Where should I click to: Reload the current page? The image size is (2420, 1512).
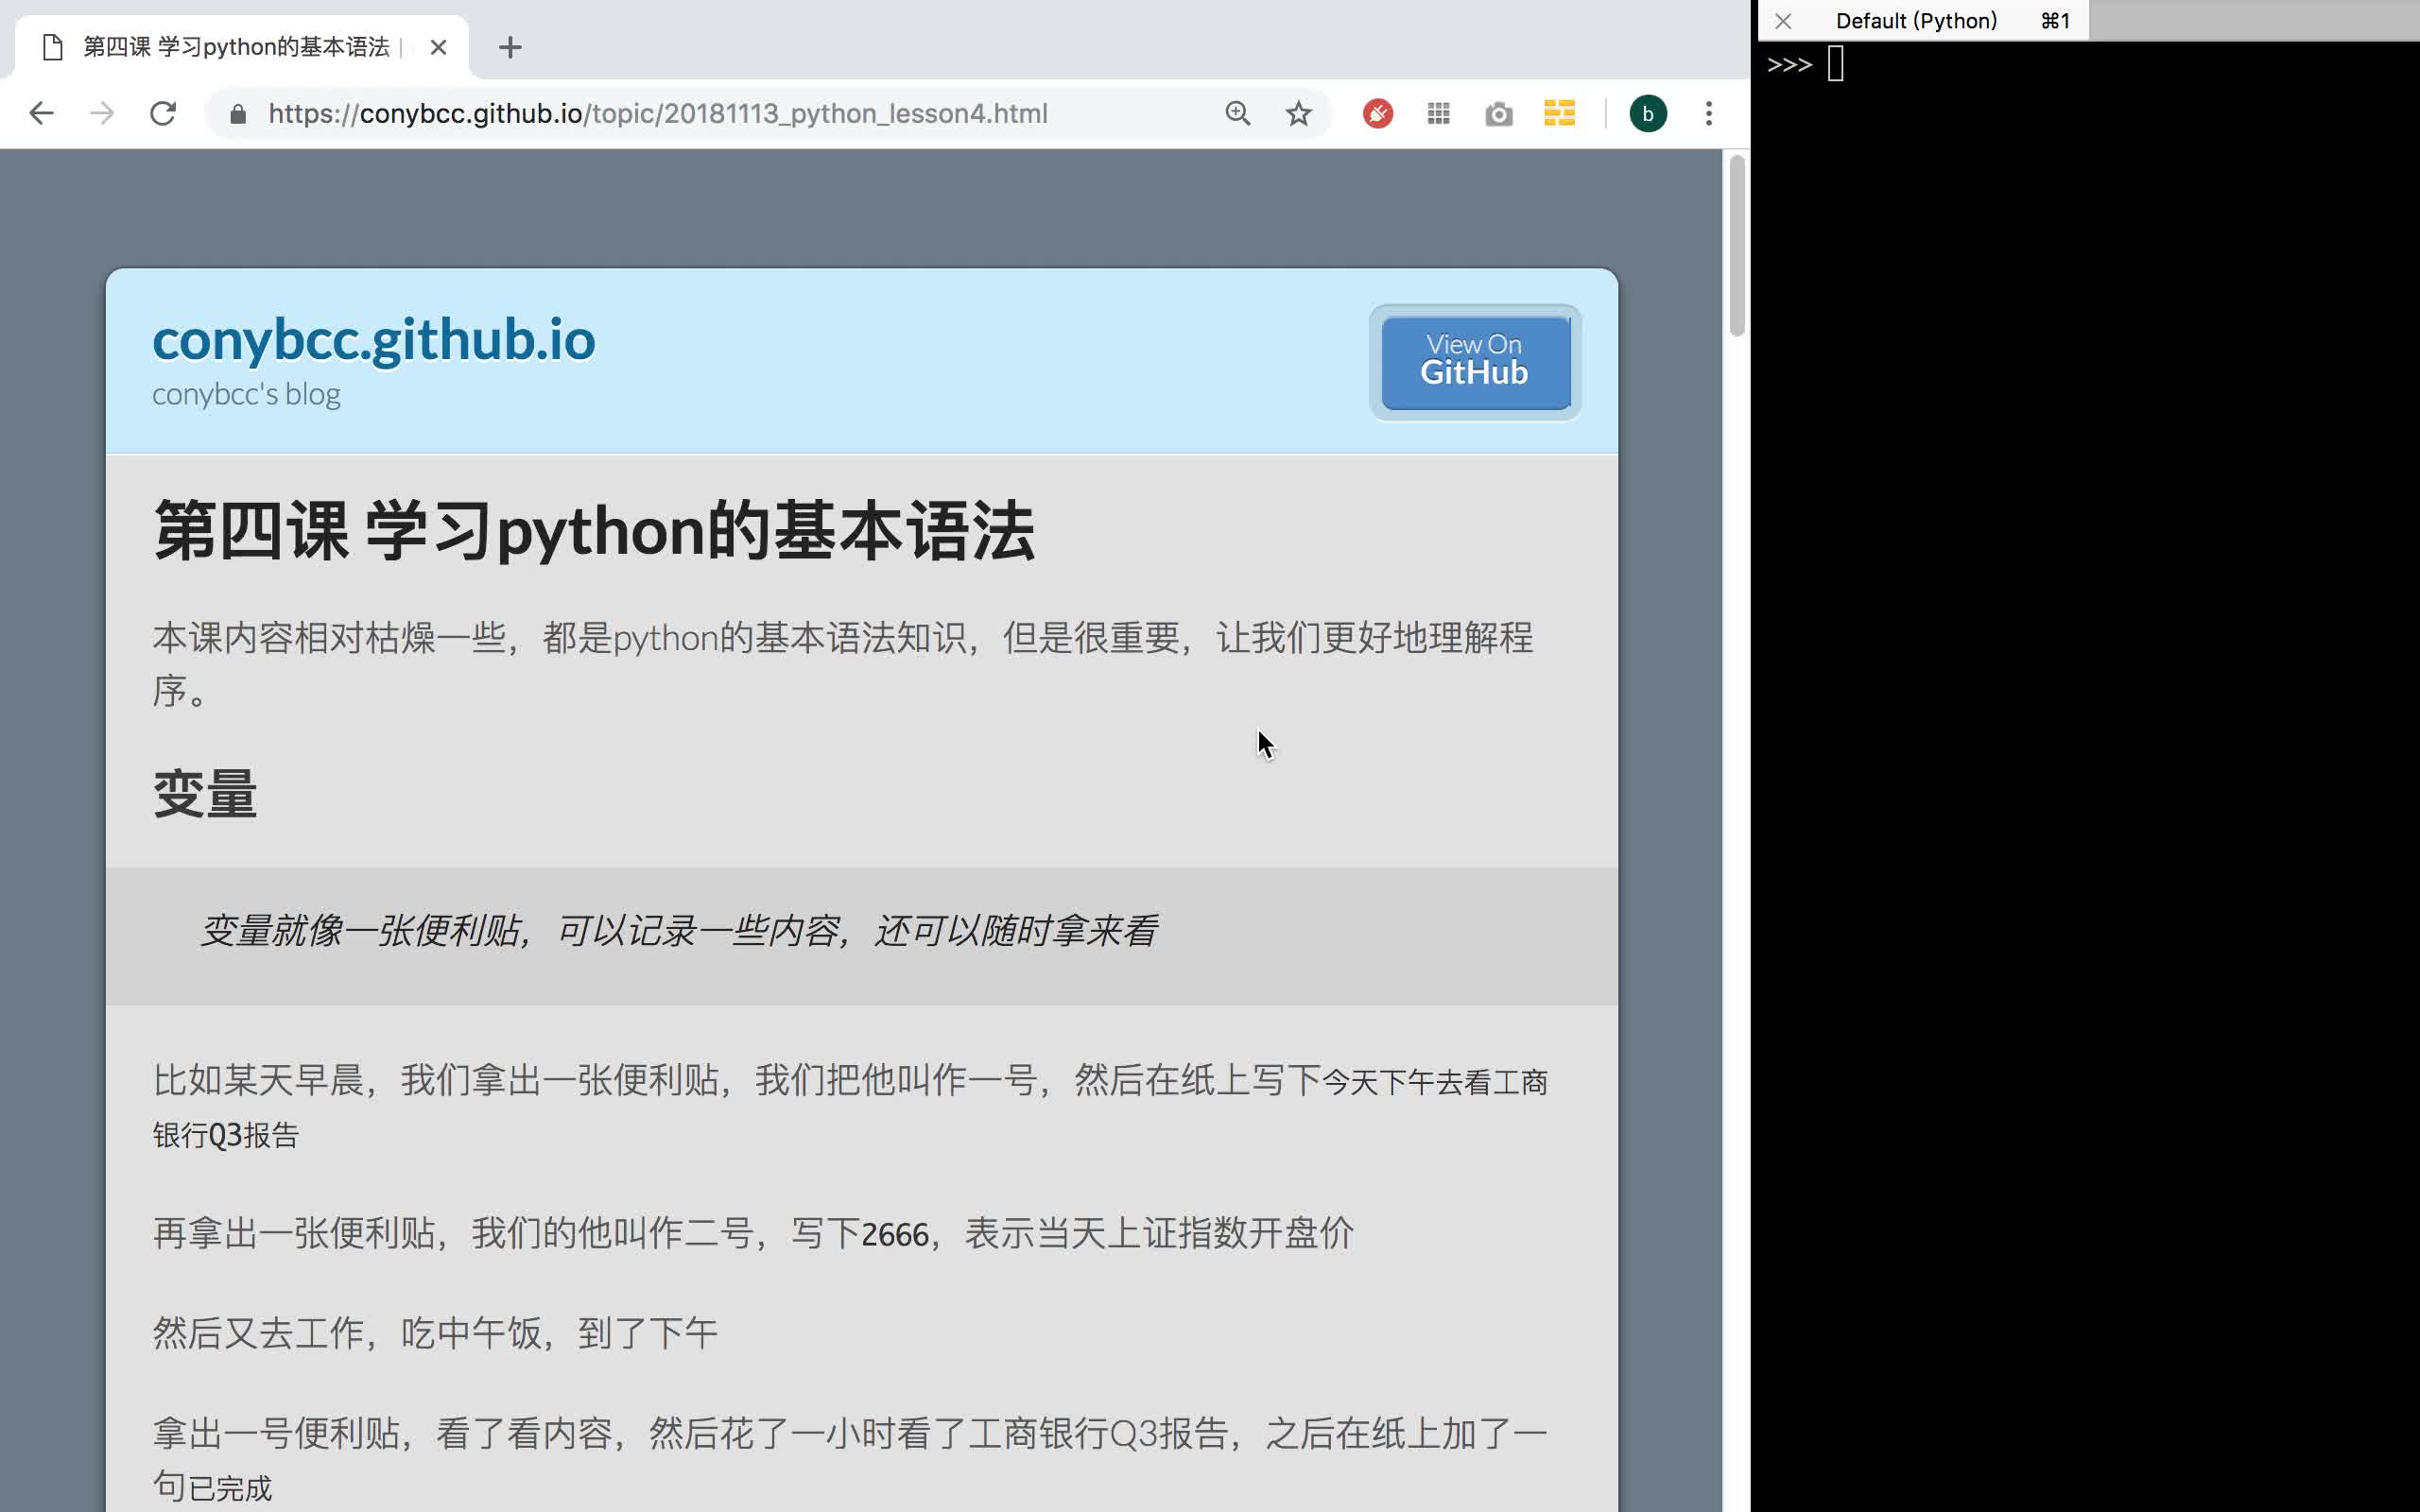click(x=164, y=113)
